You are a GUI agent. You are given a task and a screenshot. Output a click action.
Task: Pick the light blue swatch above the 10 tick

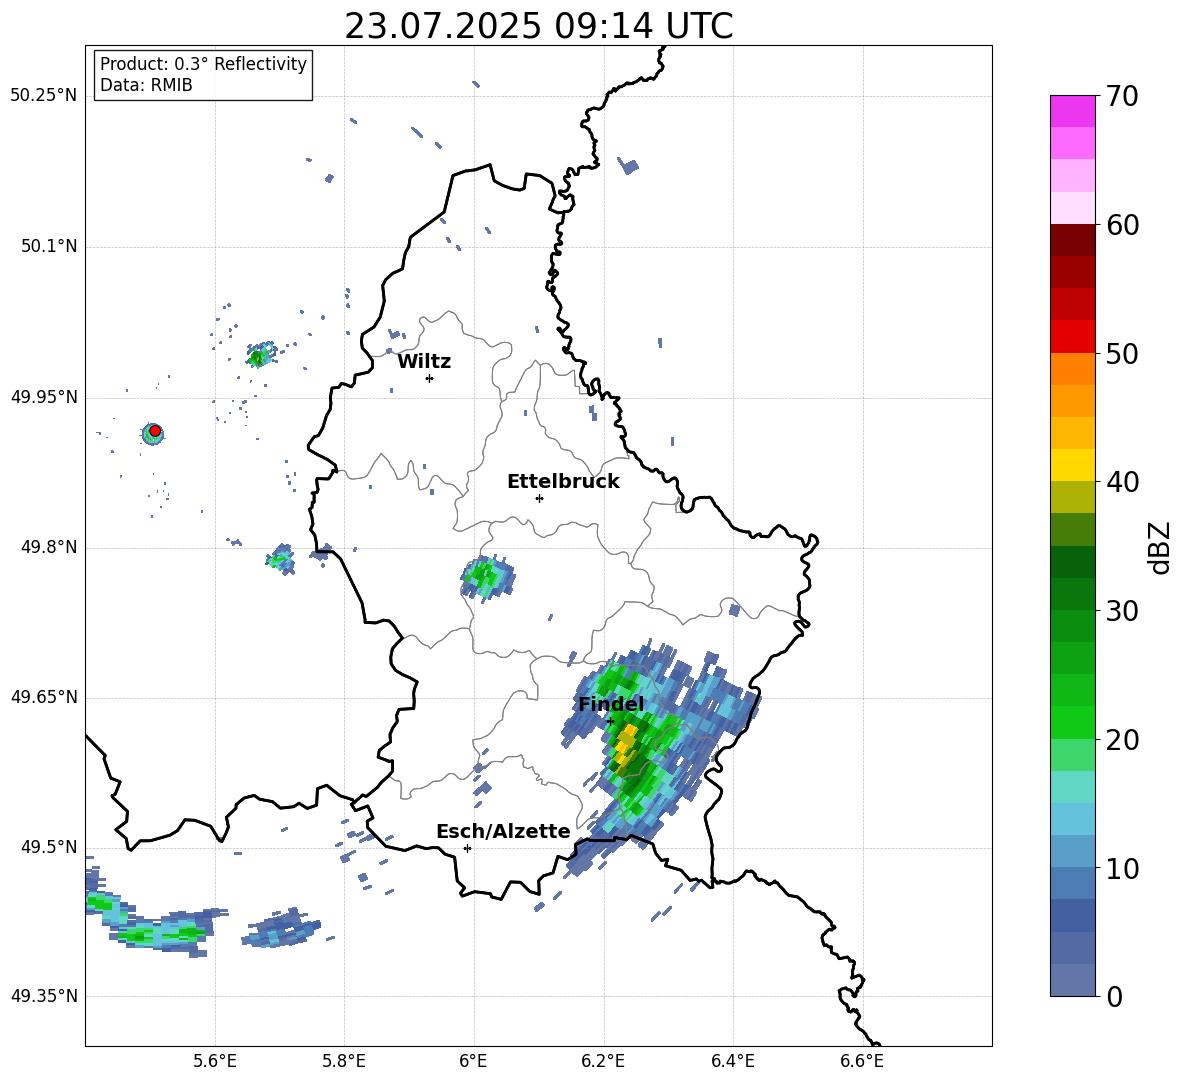pos(1073,852)
